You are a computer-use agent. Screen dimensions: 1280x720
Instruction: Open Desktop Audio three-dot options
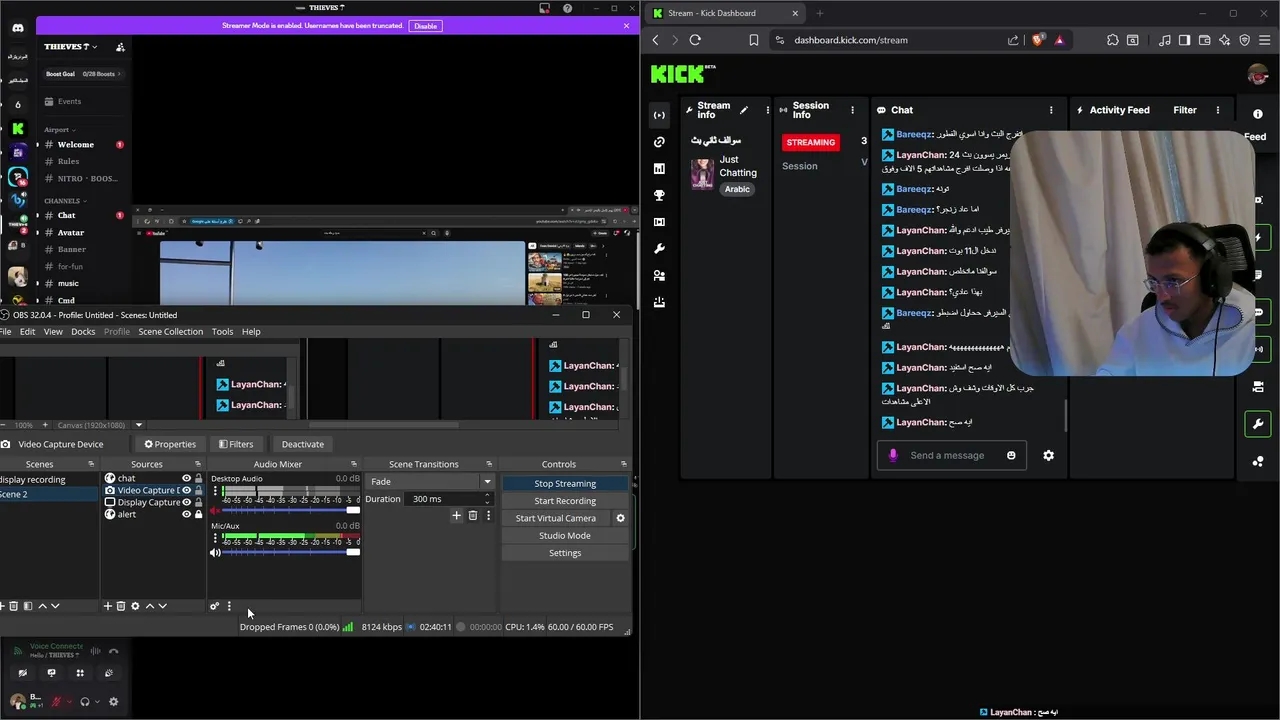coord(215,491)
